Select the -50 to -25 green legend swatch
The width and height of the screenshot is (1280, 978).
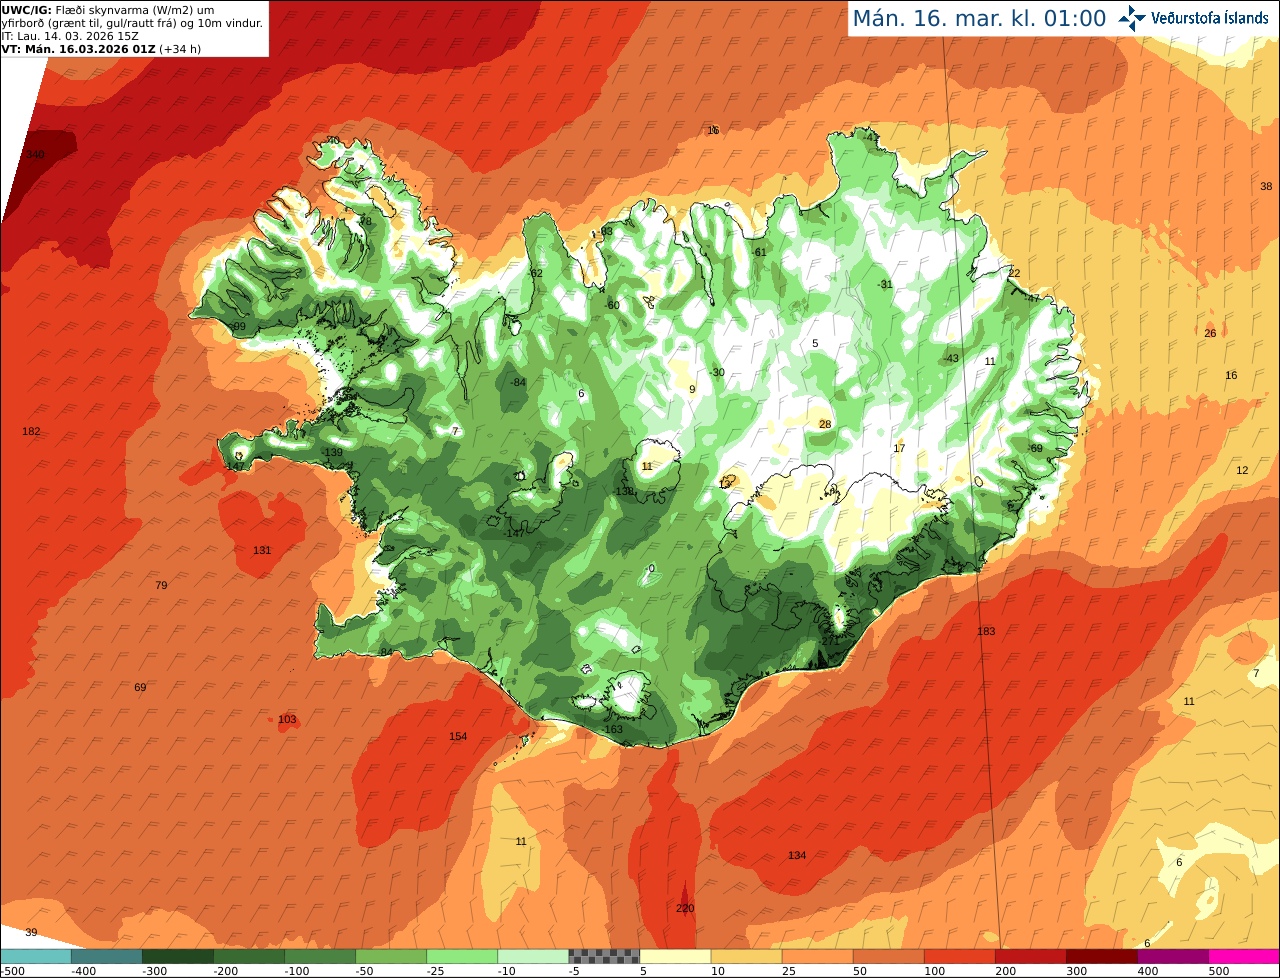click(x=390, y=956)
